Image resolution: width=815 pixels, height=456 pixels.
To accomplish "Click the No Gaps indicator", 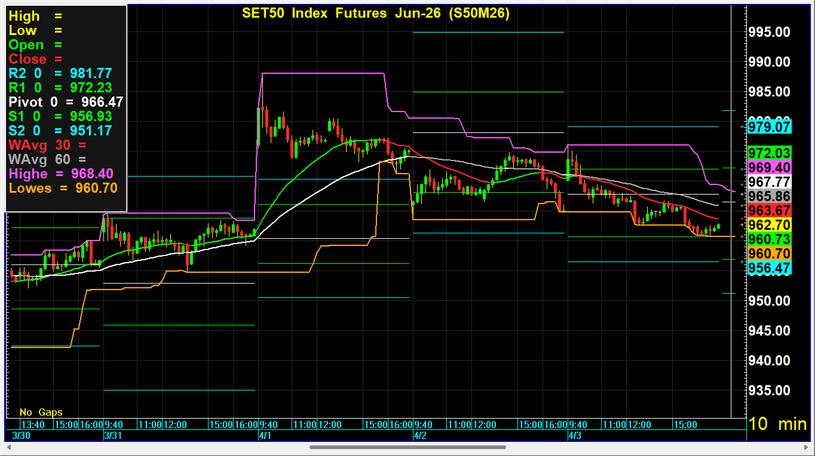I will tap(40, 412).
